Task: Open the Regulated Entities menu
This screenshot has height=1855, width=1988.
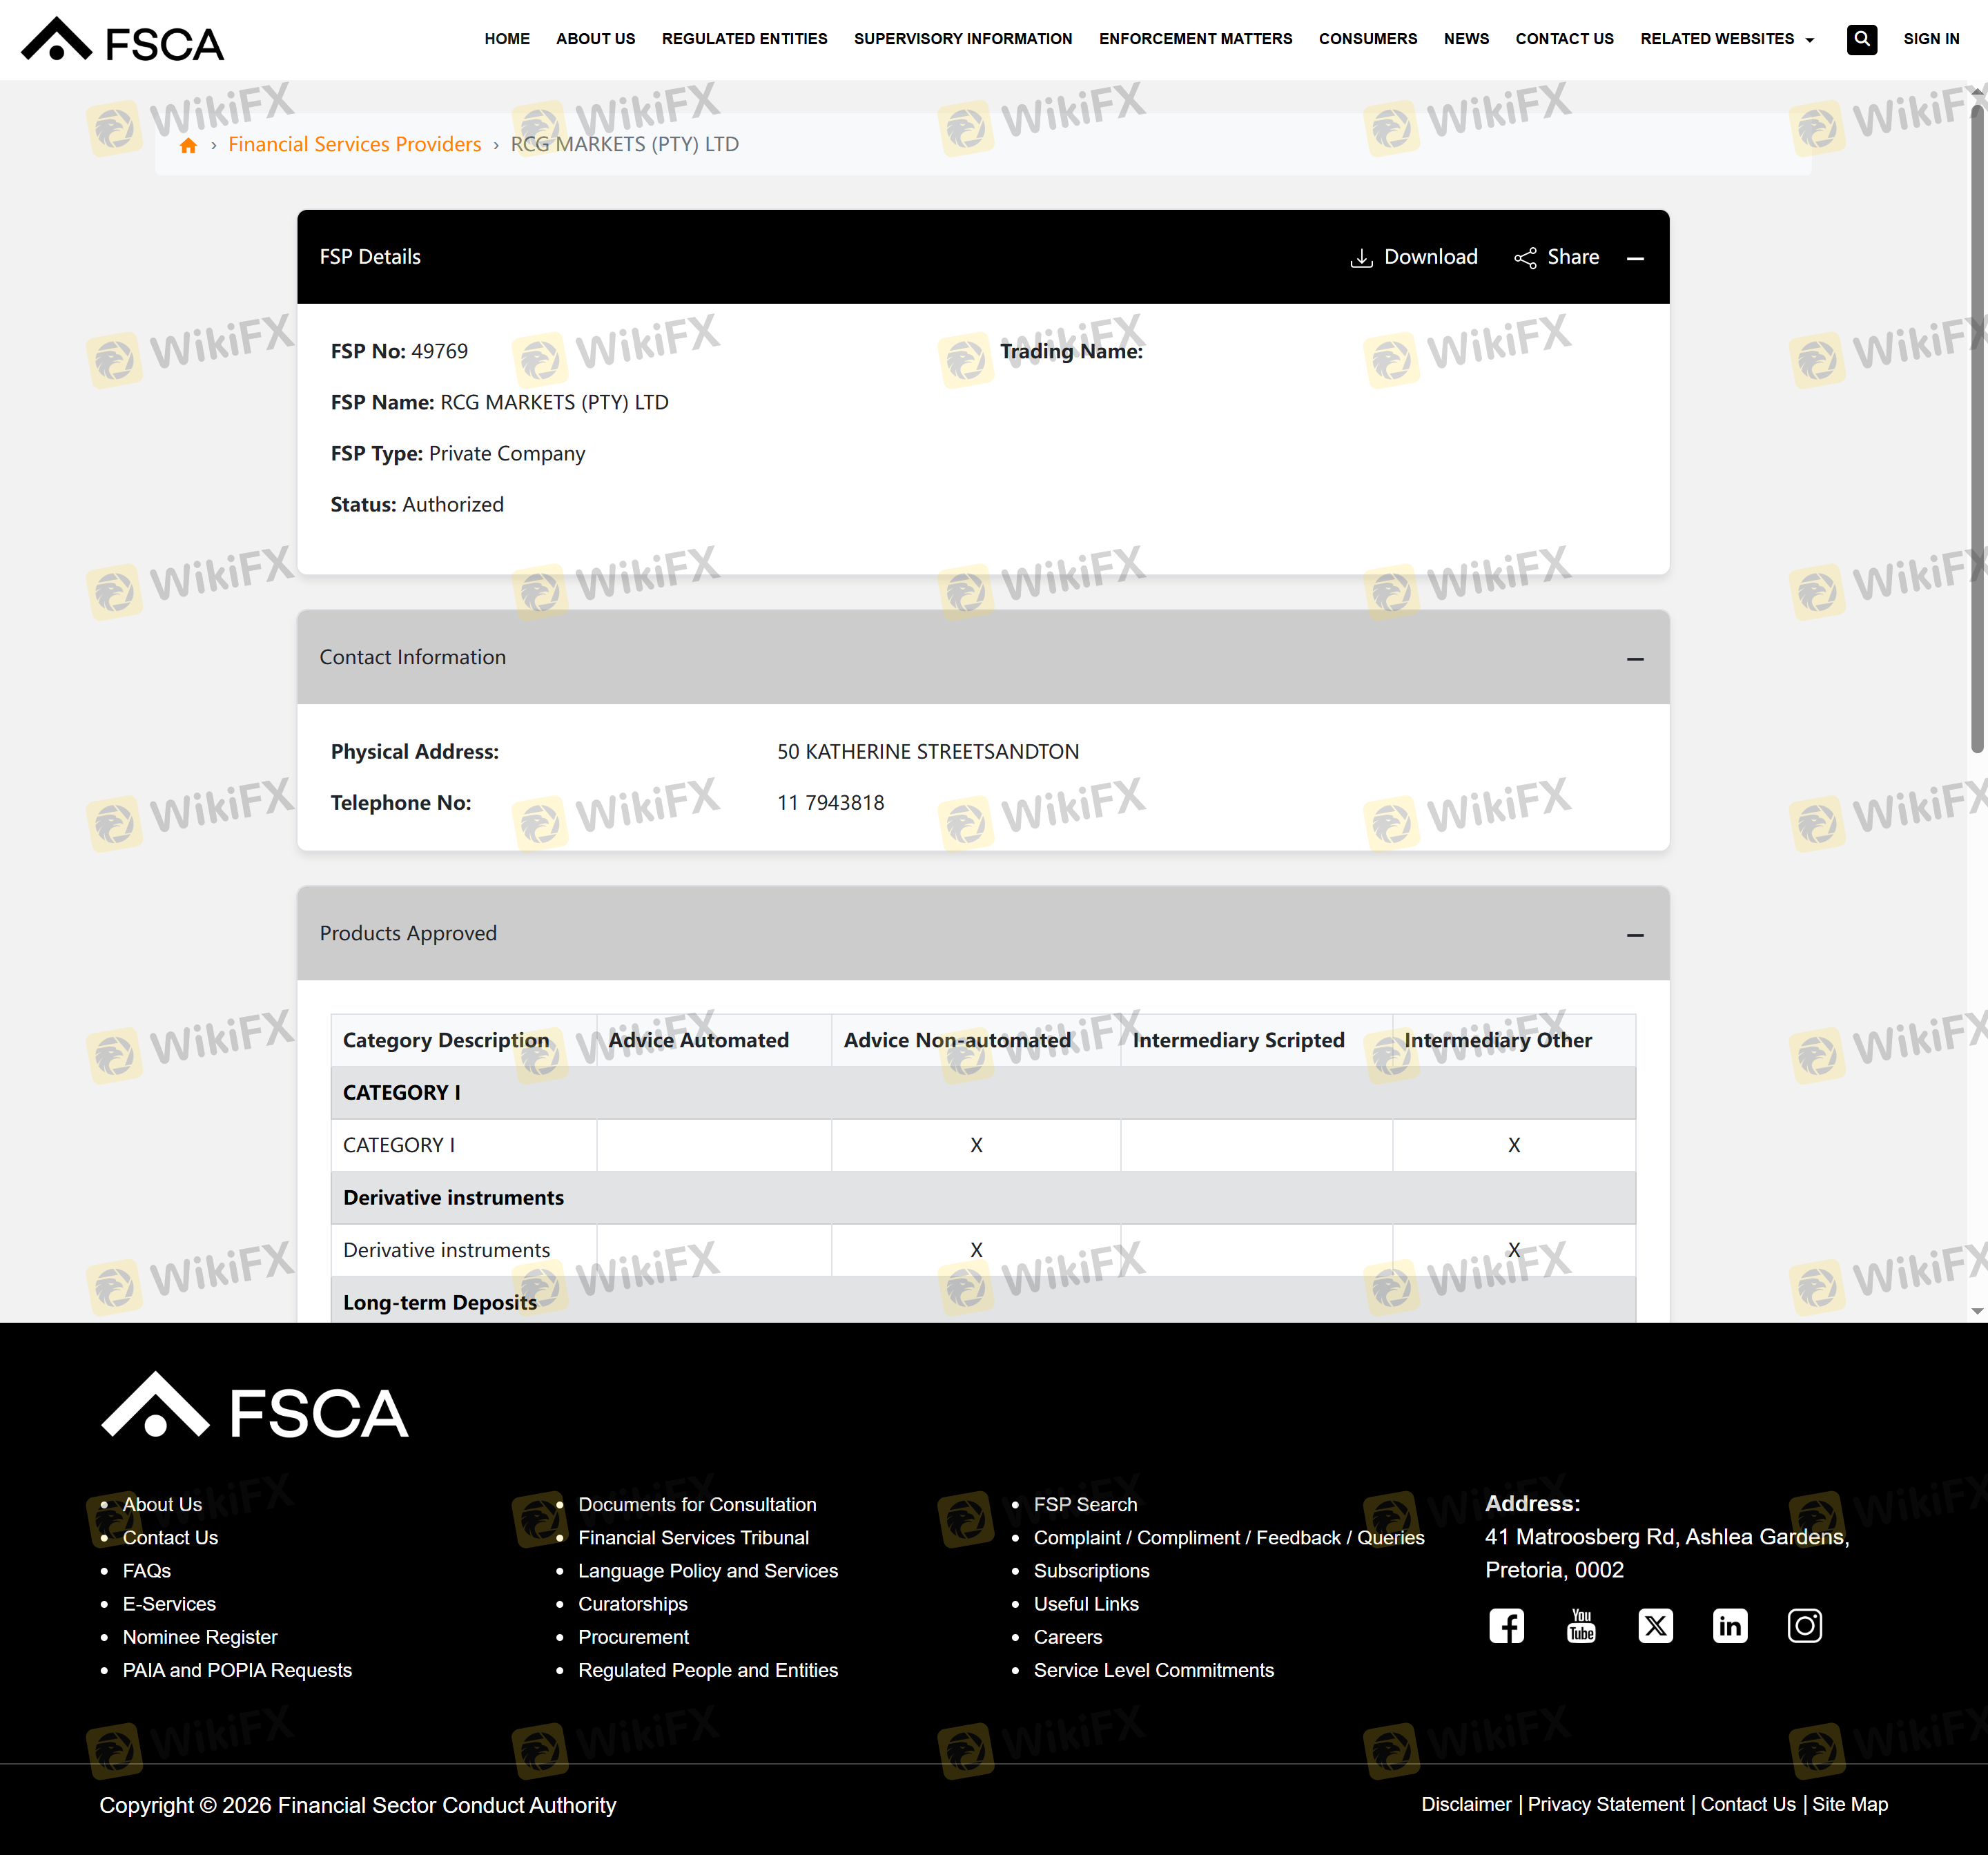Action: tap(744, 39)
